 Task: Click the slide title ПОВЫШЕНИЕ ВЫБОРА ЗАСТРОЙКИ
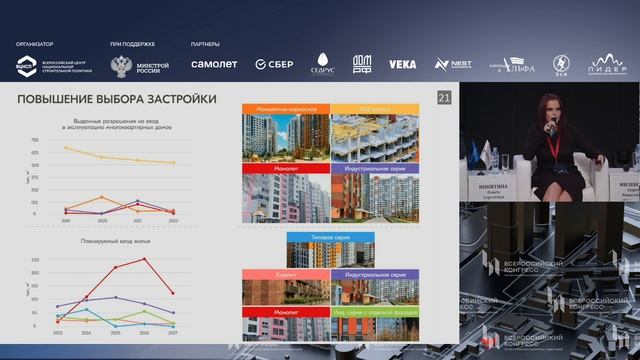click(x=117, y=99)
